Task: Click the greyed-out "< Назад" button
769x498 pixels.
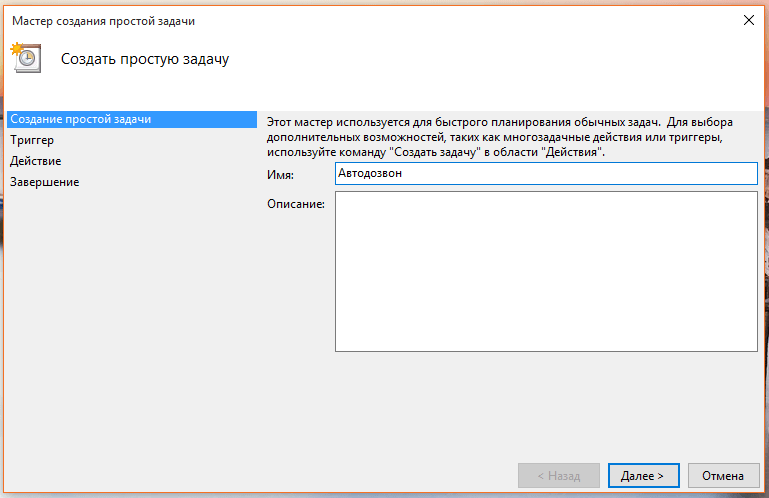Action: coord(559,475)
